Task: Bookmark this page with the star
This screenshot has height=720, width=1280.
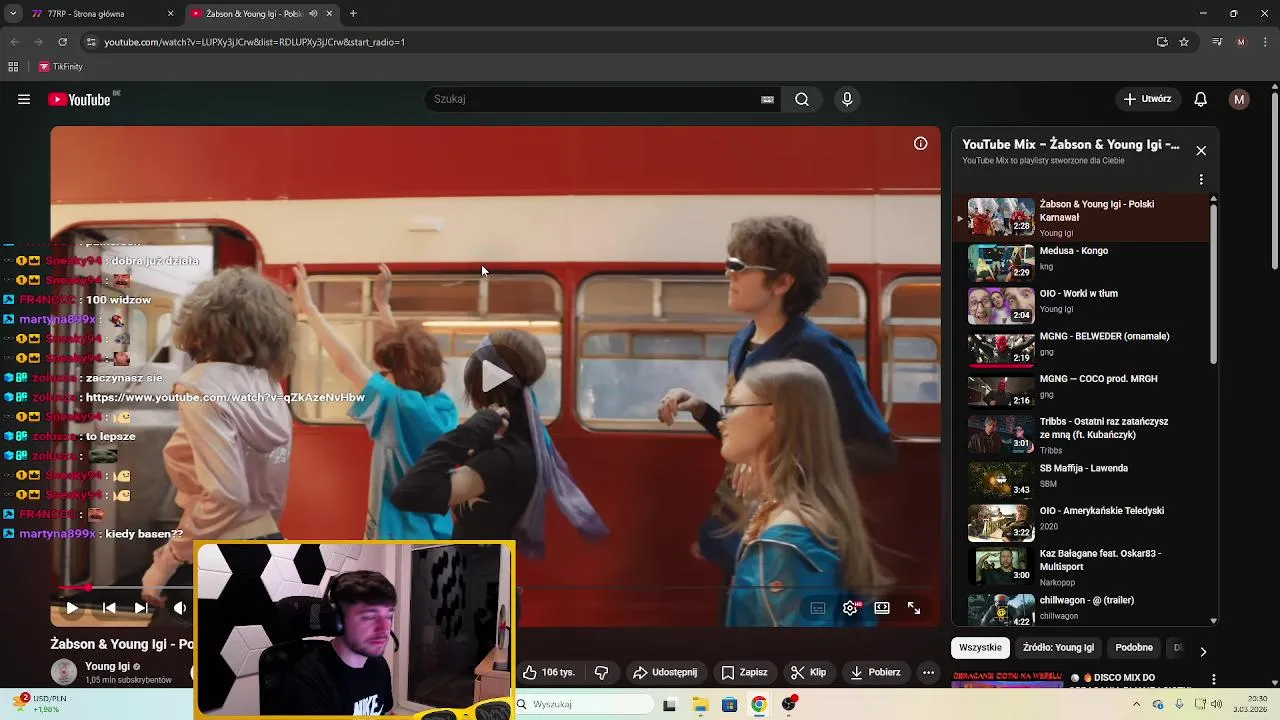Action: (x=1184, y=42)
